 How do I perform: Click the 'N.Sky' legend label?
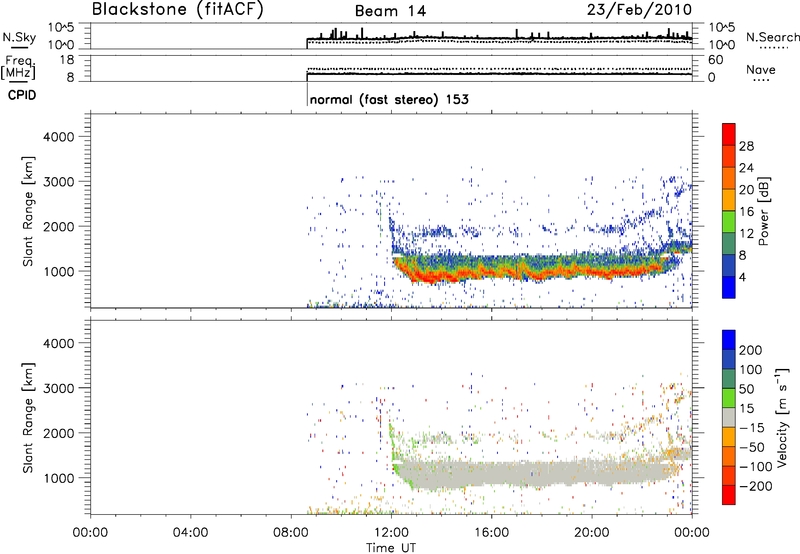click(x=19, y=37)
